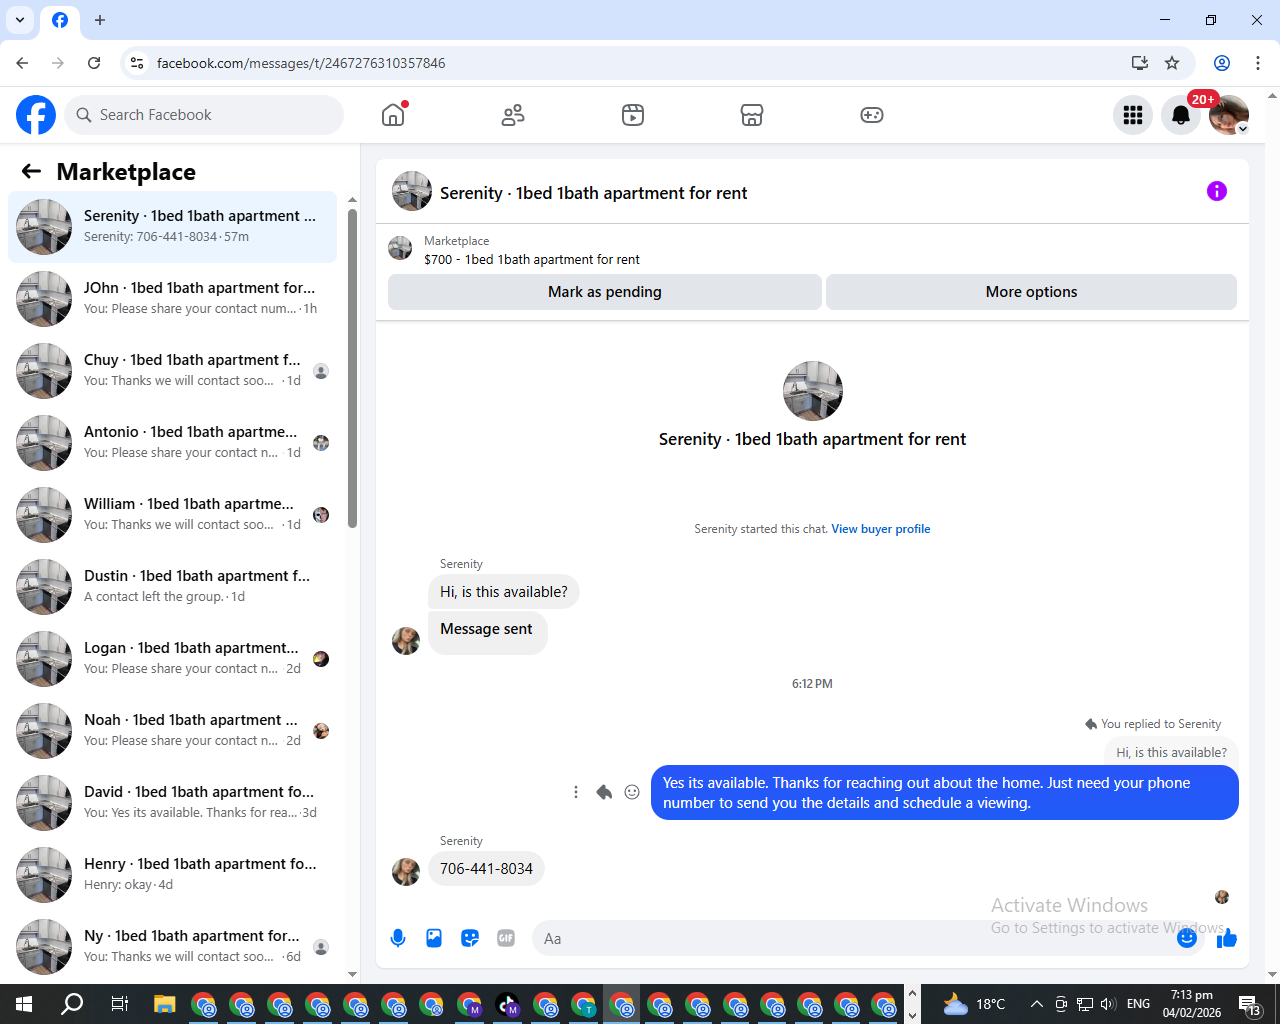Screen dimensions: 1280x1024
Task: Open a new browser tab
Action: [100, 20]
